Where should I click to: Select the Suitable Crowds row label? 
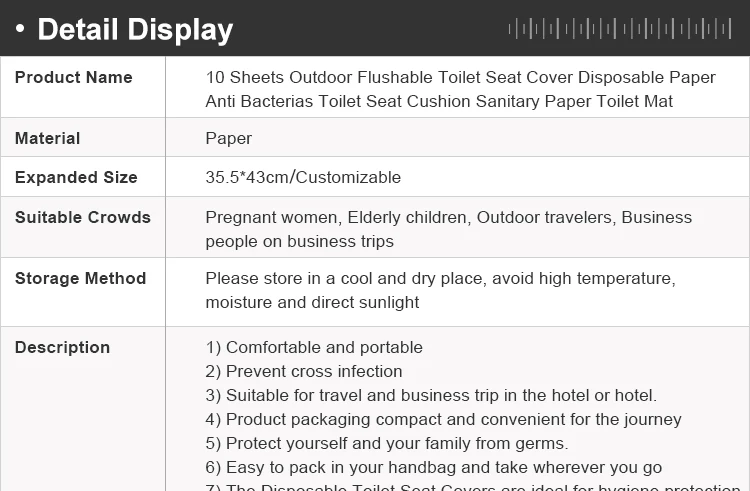click(82, 218)
